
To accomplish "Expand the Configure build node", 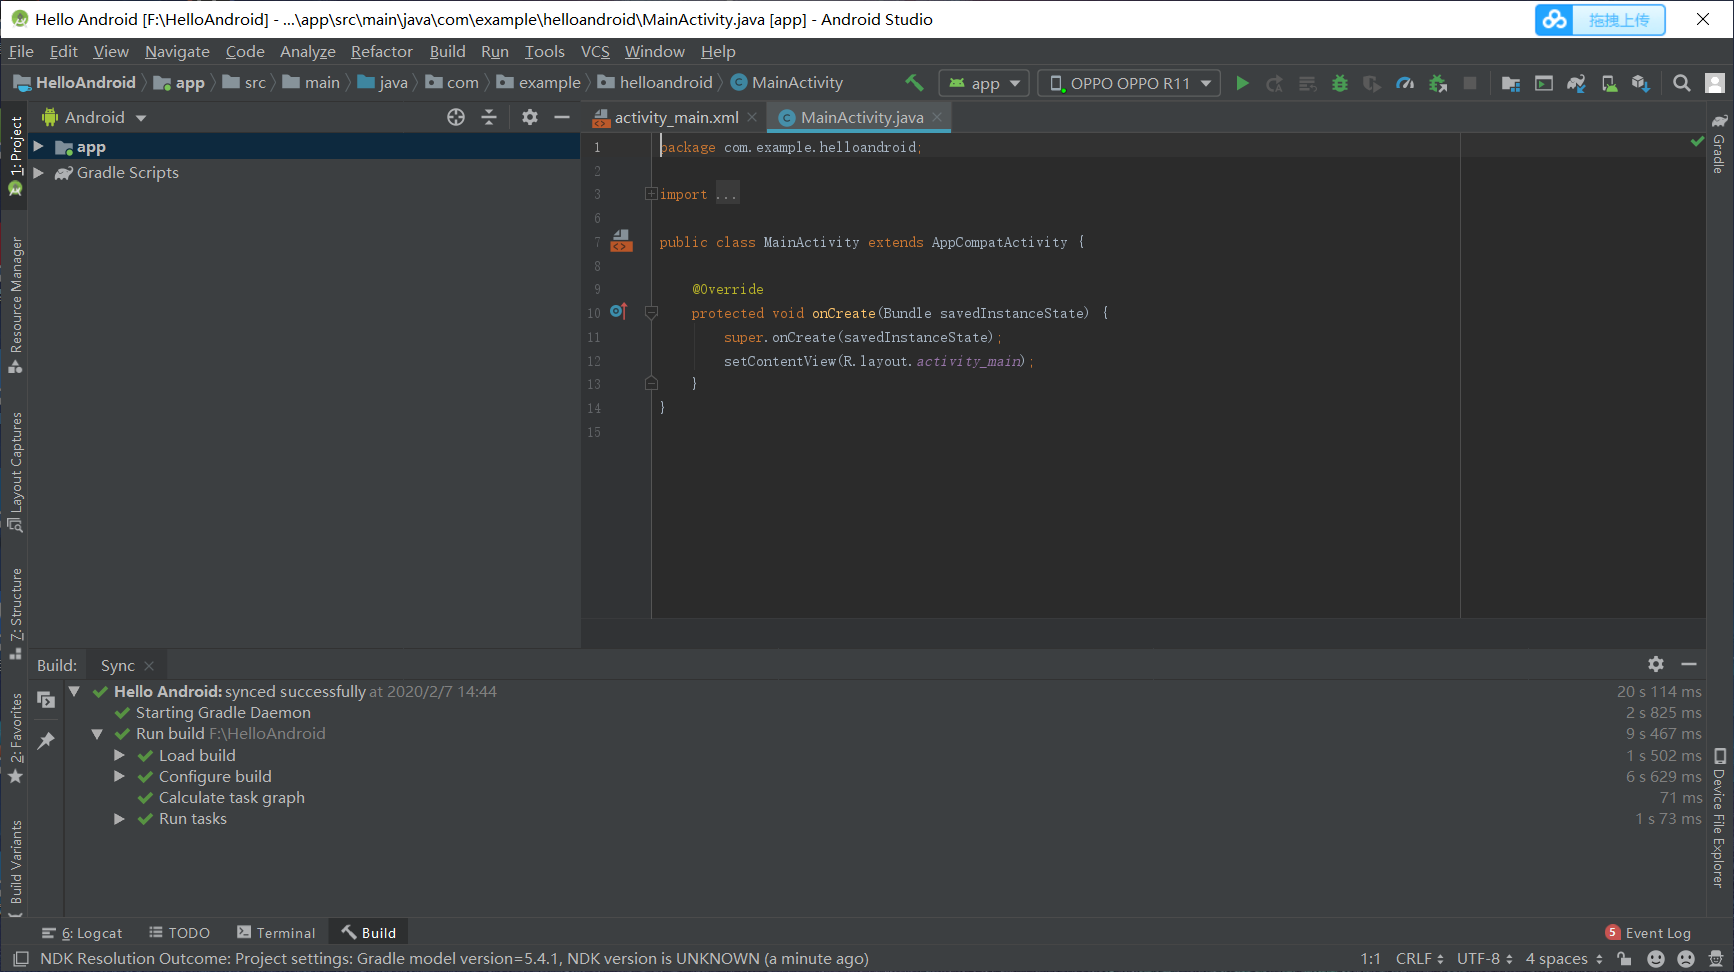I will 119,776.
